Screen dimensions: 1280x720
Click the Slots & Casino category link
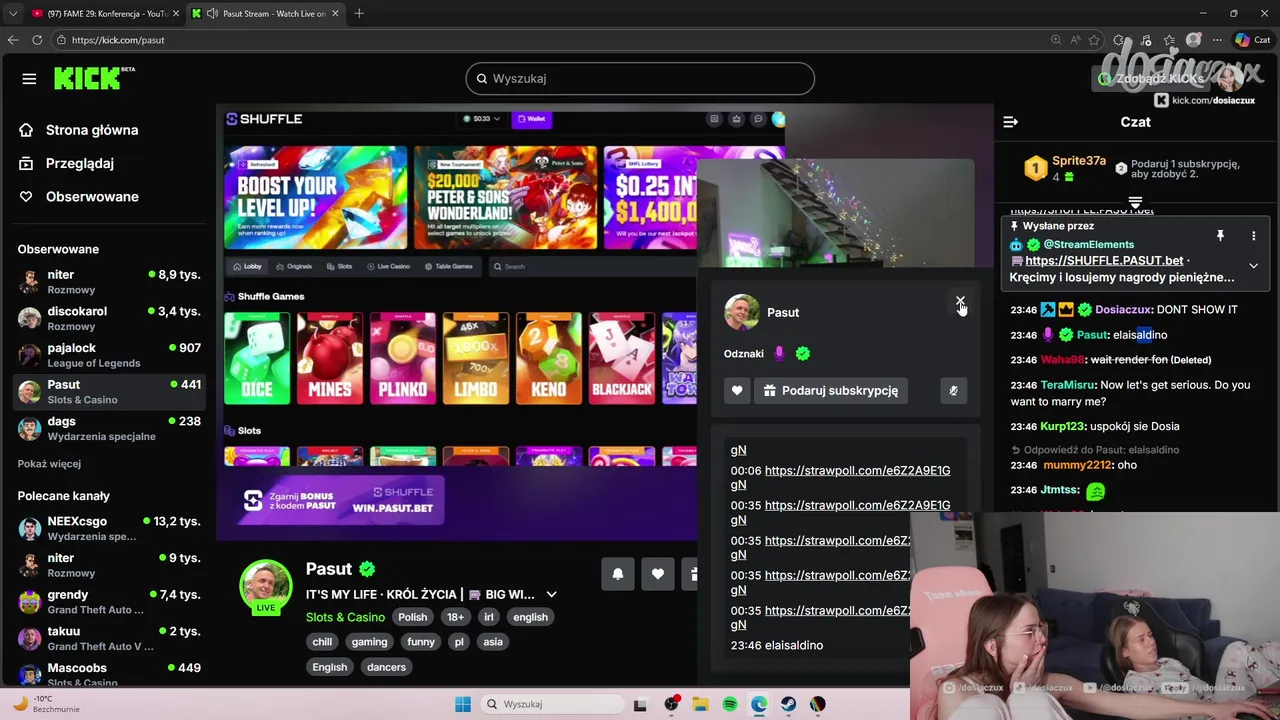point(345,617)
